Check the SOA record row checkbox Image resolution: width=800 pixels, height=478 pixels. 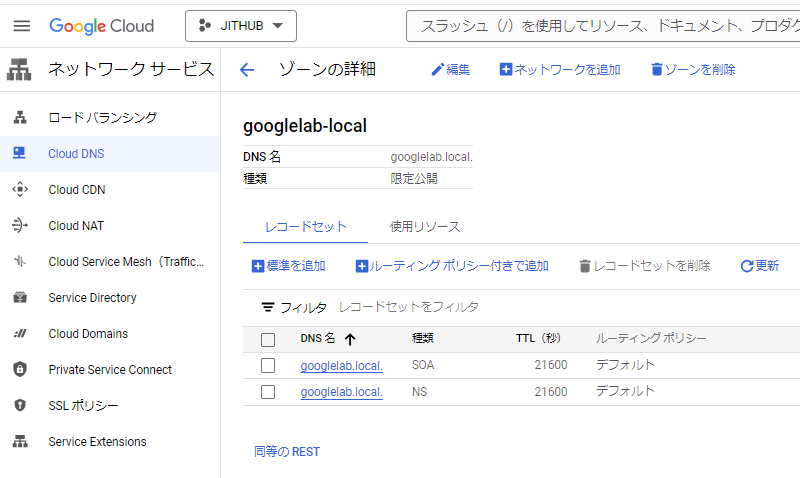268,365
